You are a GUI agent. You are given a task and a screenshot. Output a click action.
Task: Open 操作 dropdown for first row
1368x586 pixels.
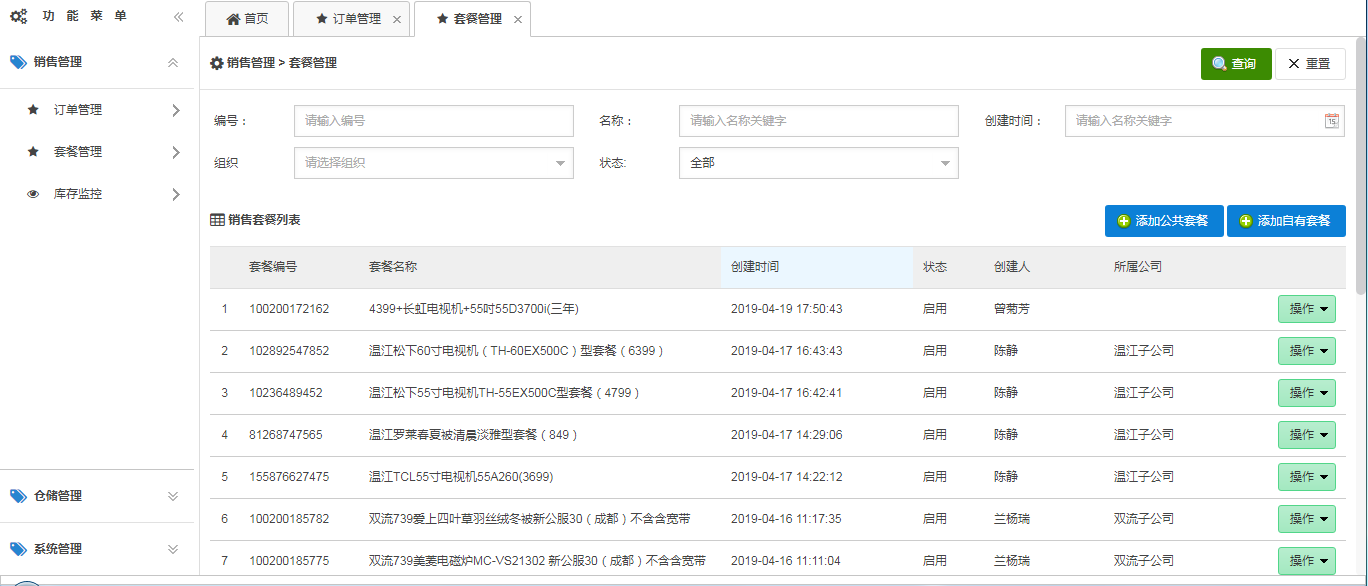pyautogui.click(x=1306, y=310)
